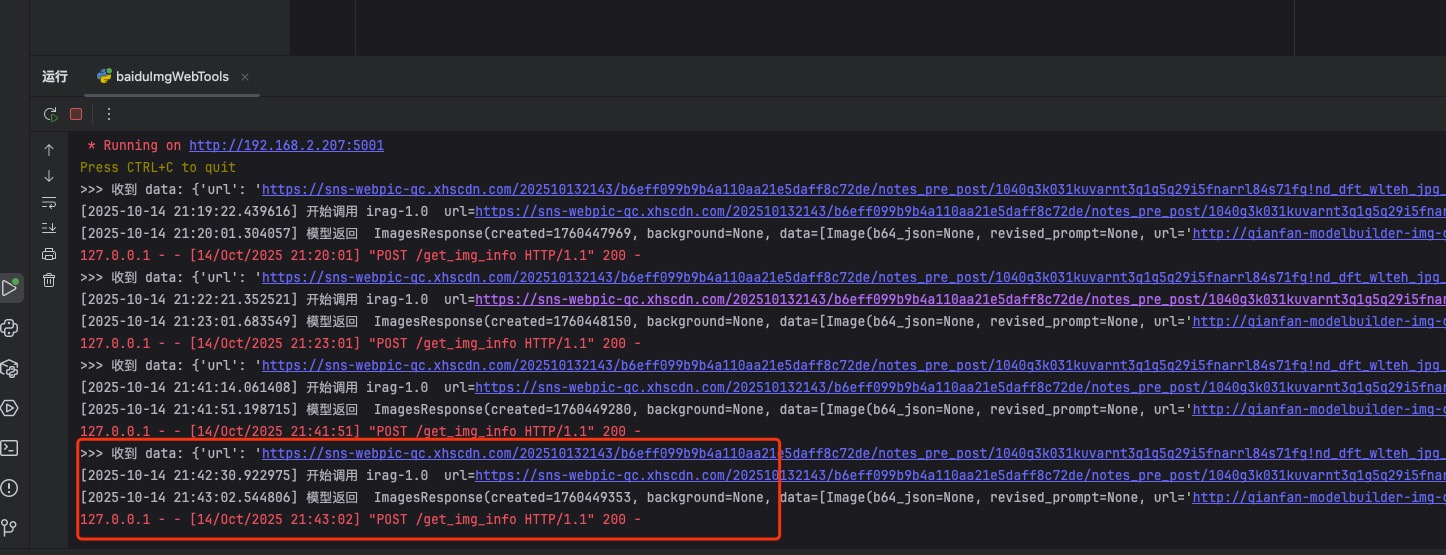Print the console output

point(49,254)
